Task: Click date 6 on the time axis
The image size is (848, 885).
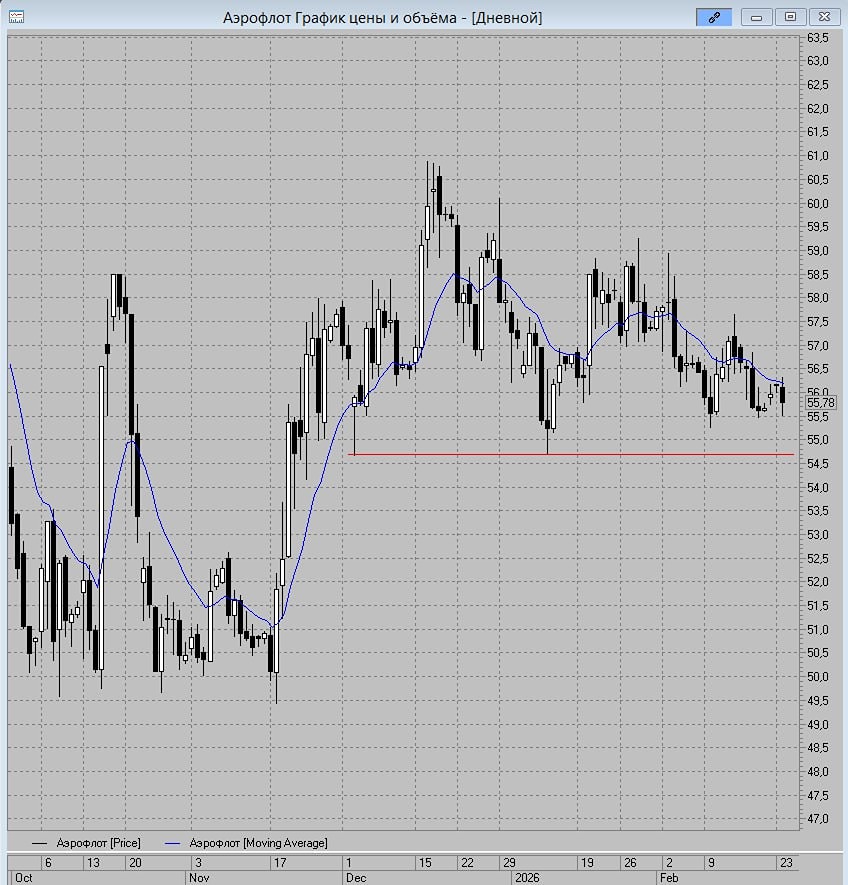Action: 48,862
